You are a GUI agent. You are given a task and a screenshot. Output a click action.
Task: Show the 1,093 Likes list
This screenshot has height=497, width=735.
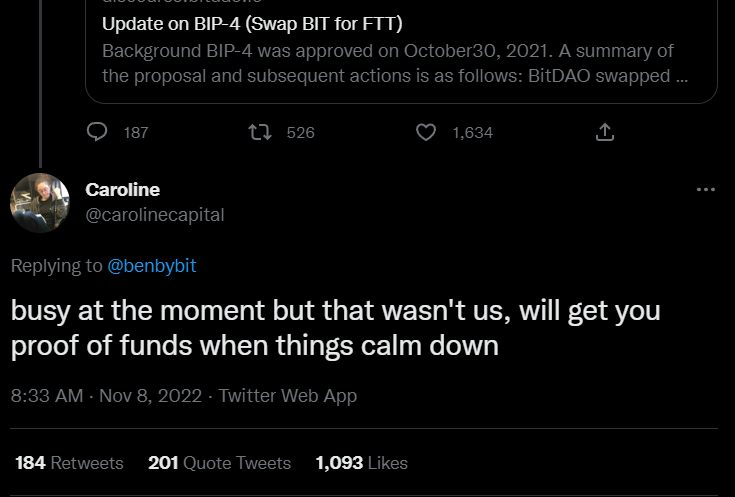click(x=361, y=463)
